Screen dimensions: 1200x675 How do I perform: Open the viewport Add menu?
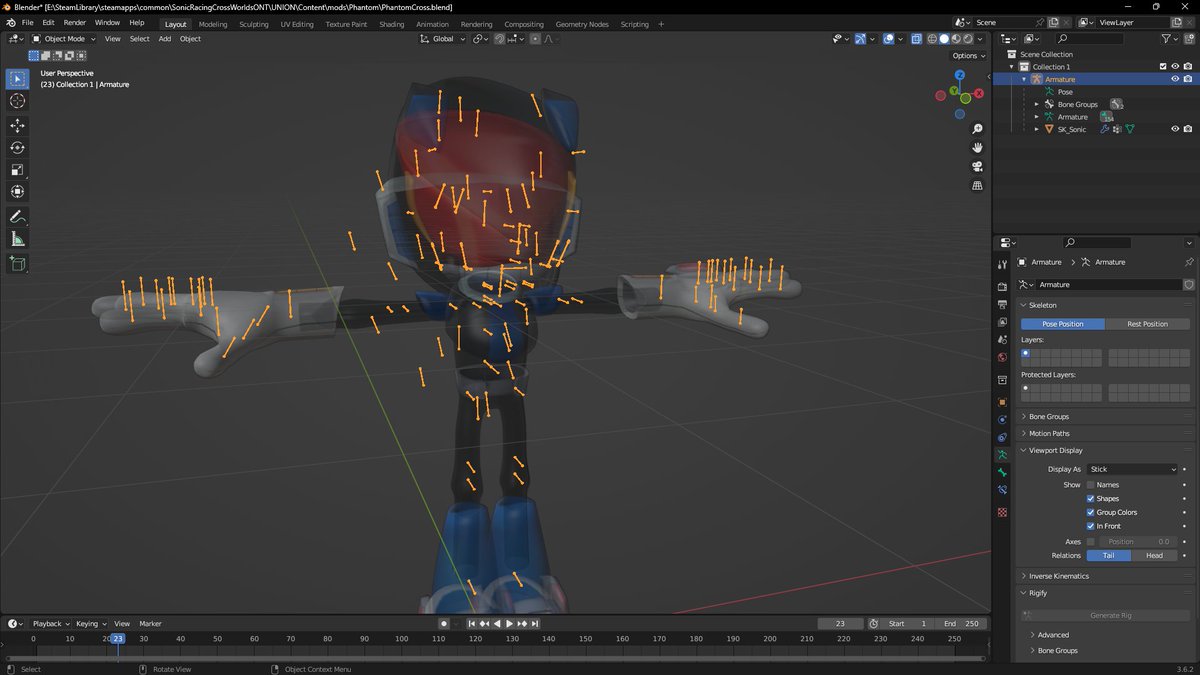click(164, 39)
